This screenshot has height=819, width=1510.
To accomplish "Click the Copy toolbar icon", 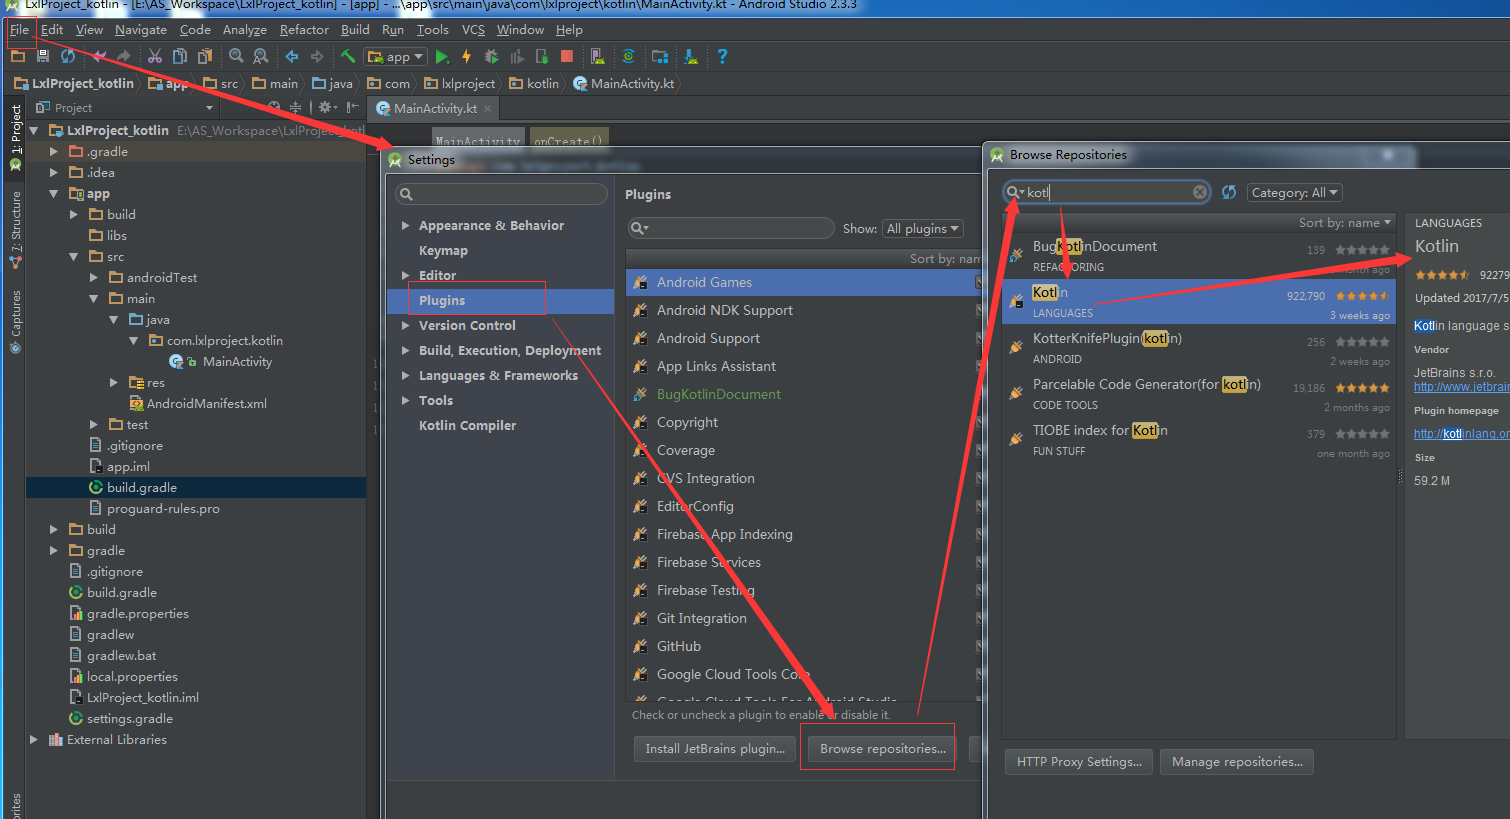I will point(180,56).
